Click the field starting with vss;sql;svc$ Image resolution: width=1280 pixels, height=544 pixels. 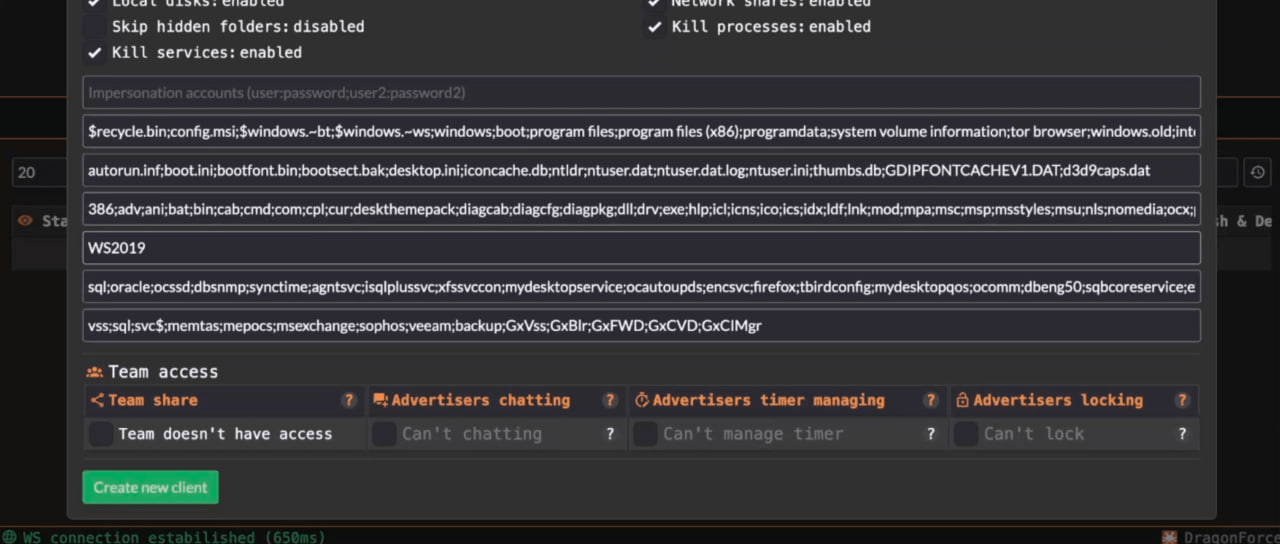(x=641, y=325)
